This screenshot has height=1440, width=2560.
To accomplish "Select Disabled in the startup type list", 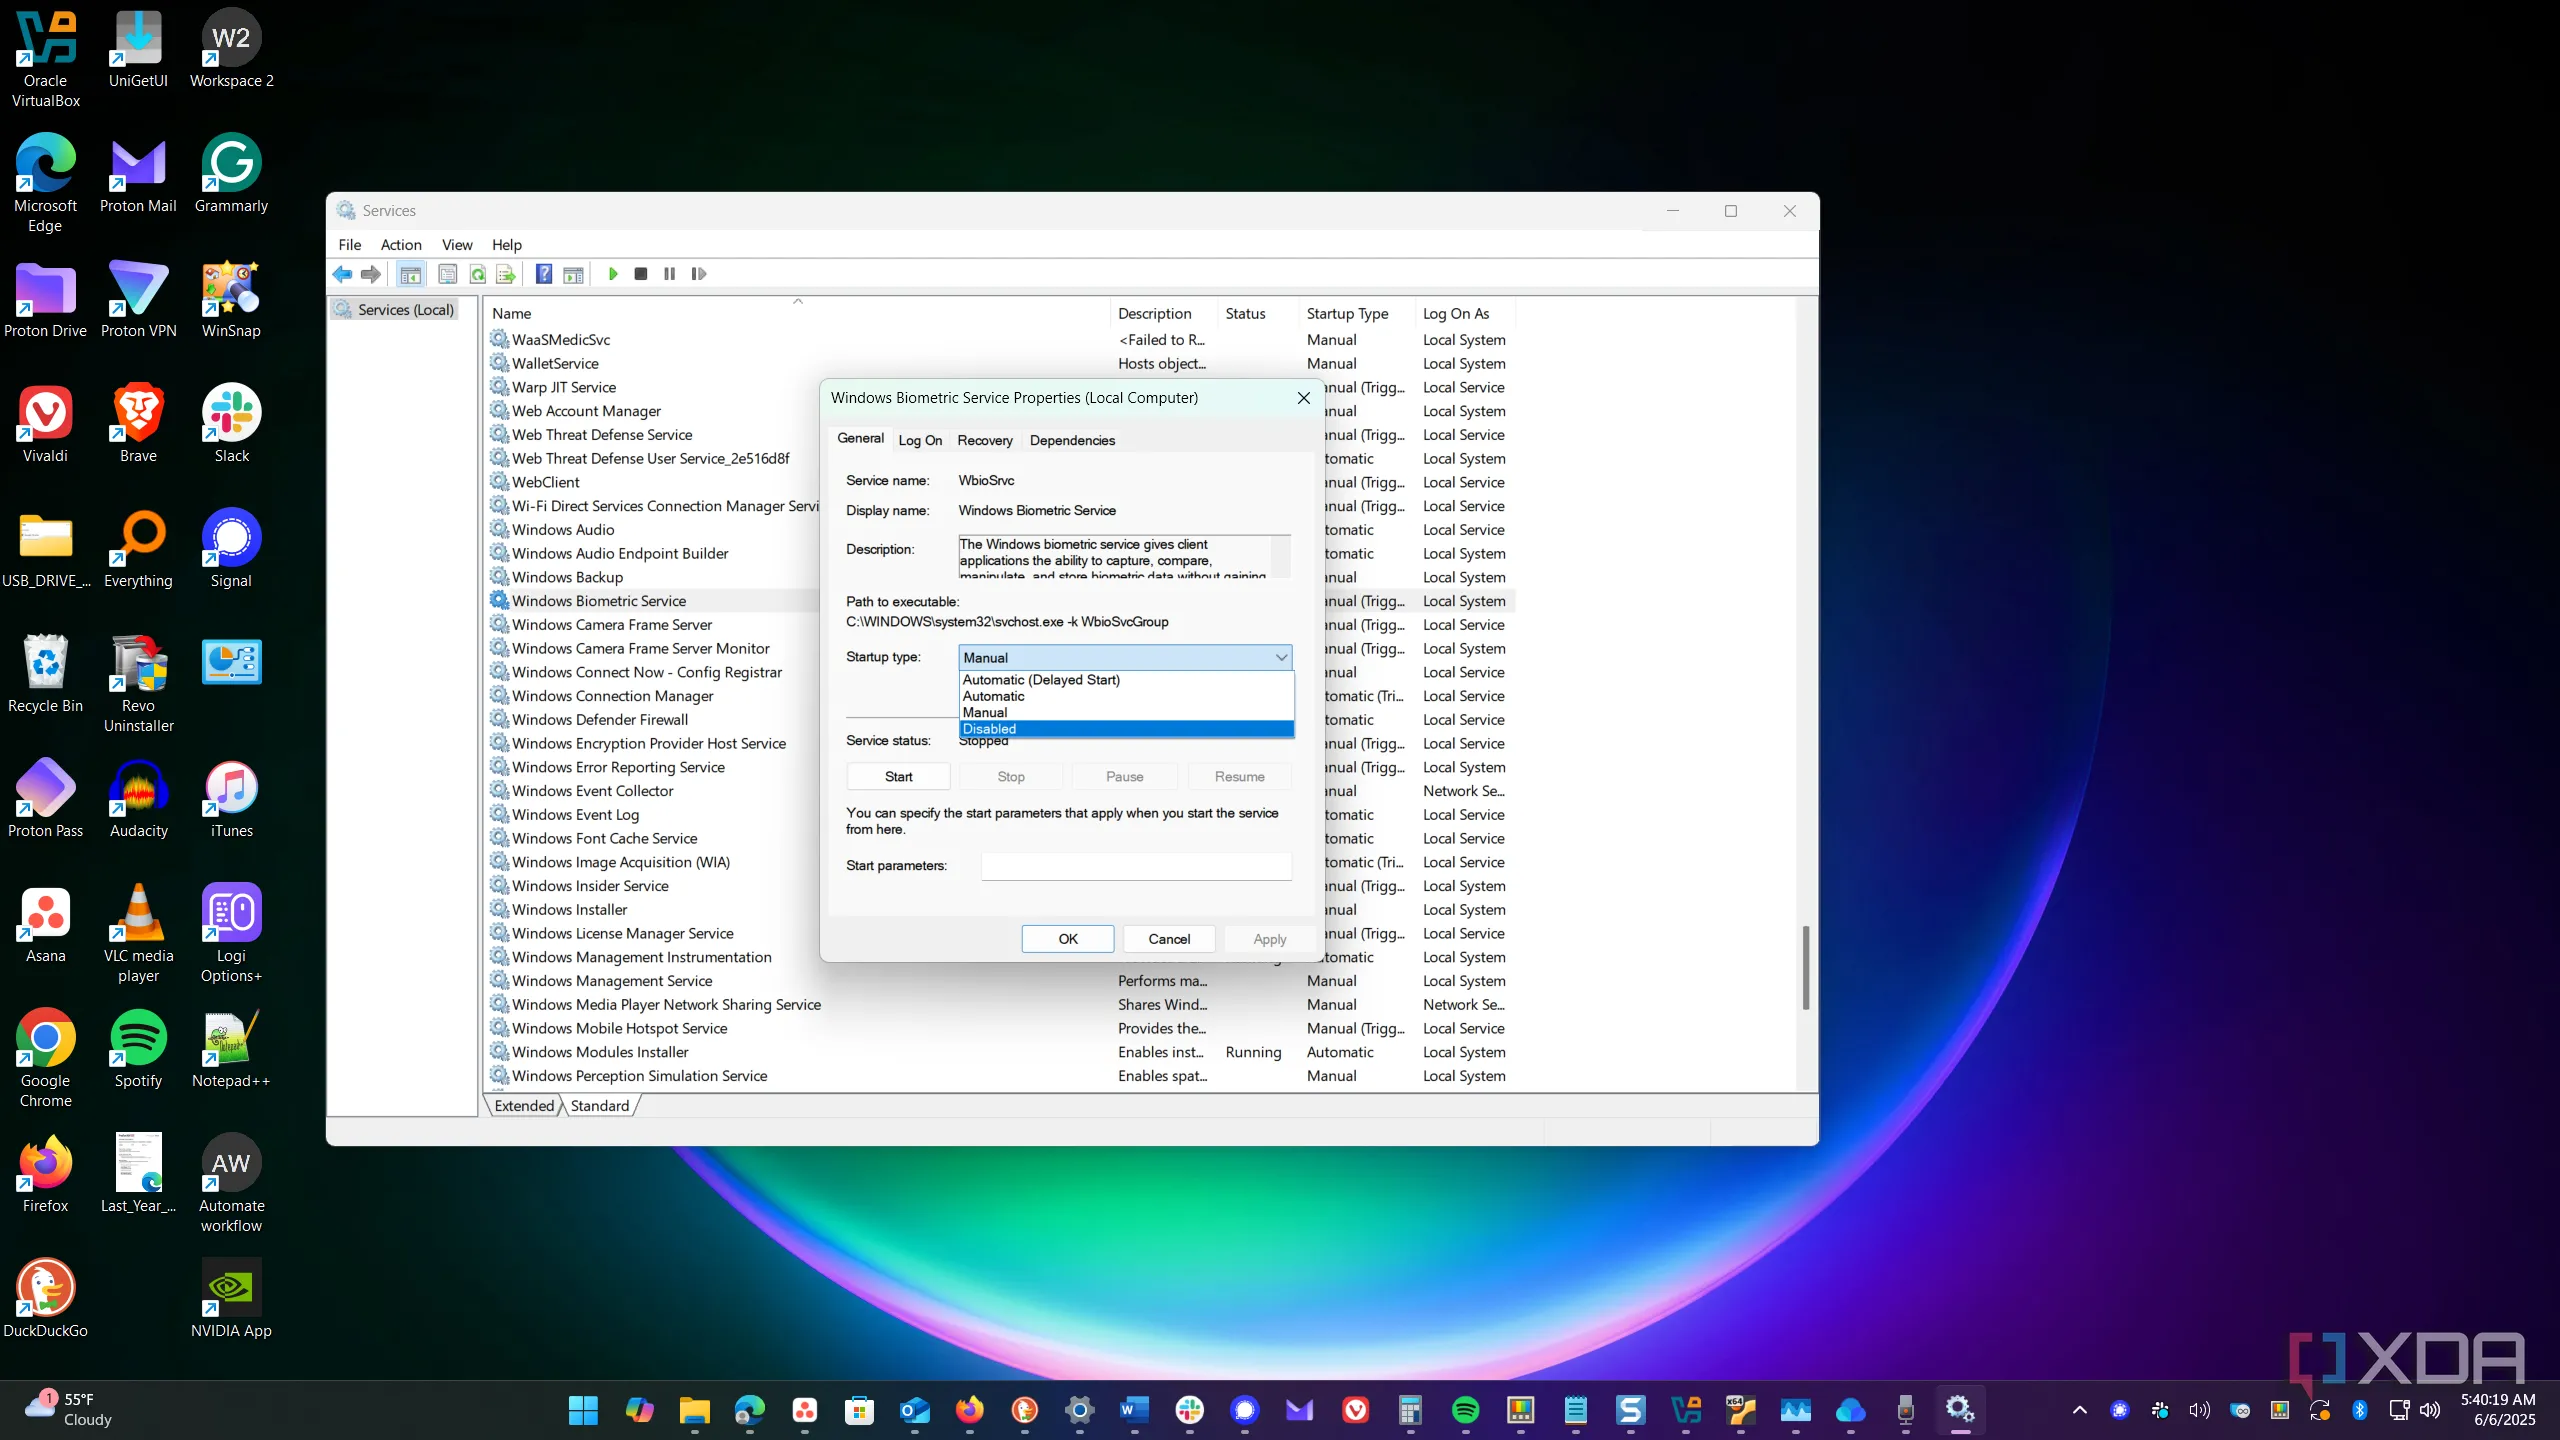I will pyautogui.click(x=1126, y=729).
